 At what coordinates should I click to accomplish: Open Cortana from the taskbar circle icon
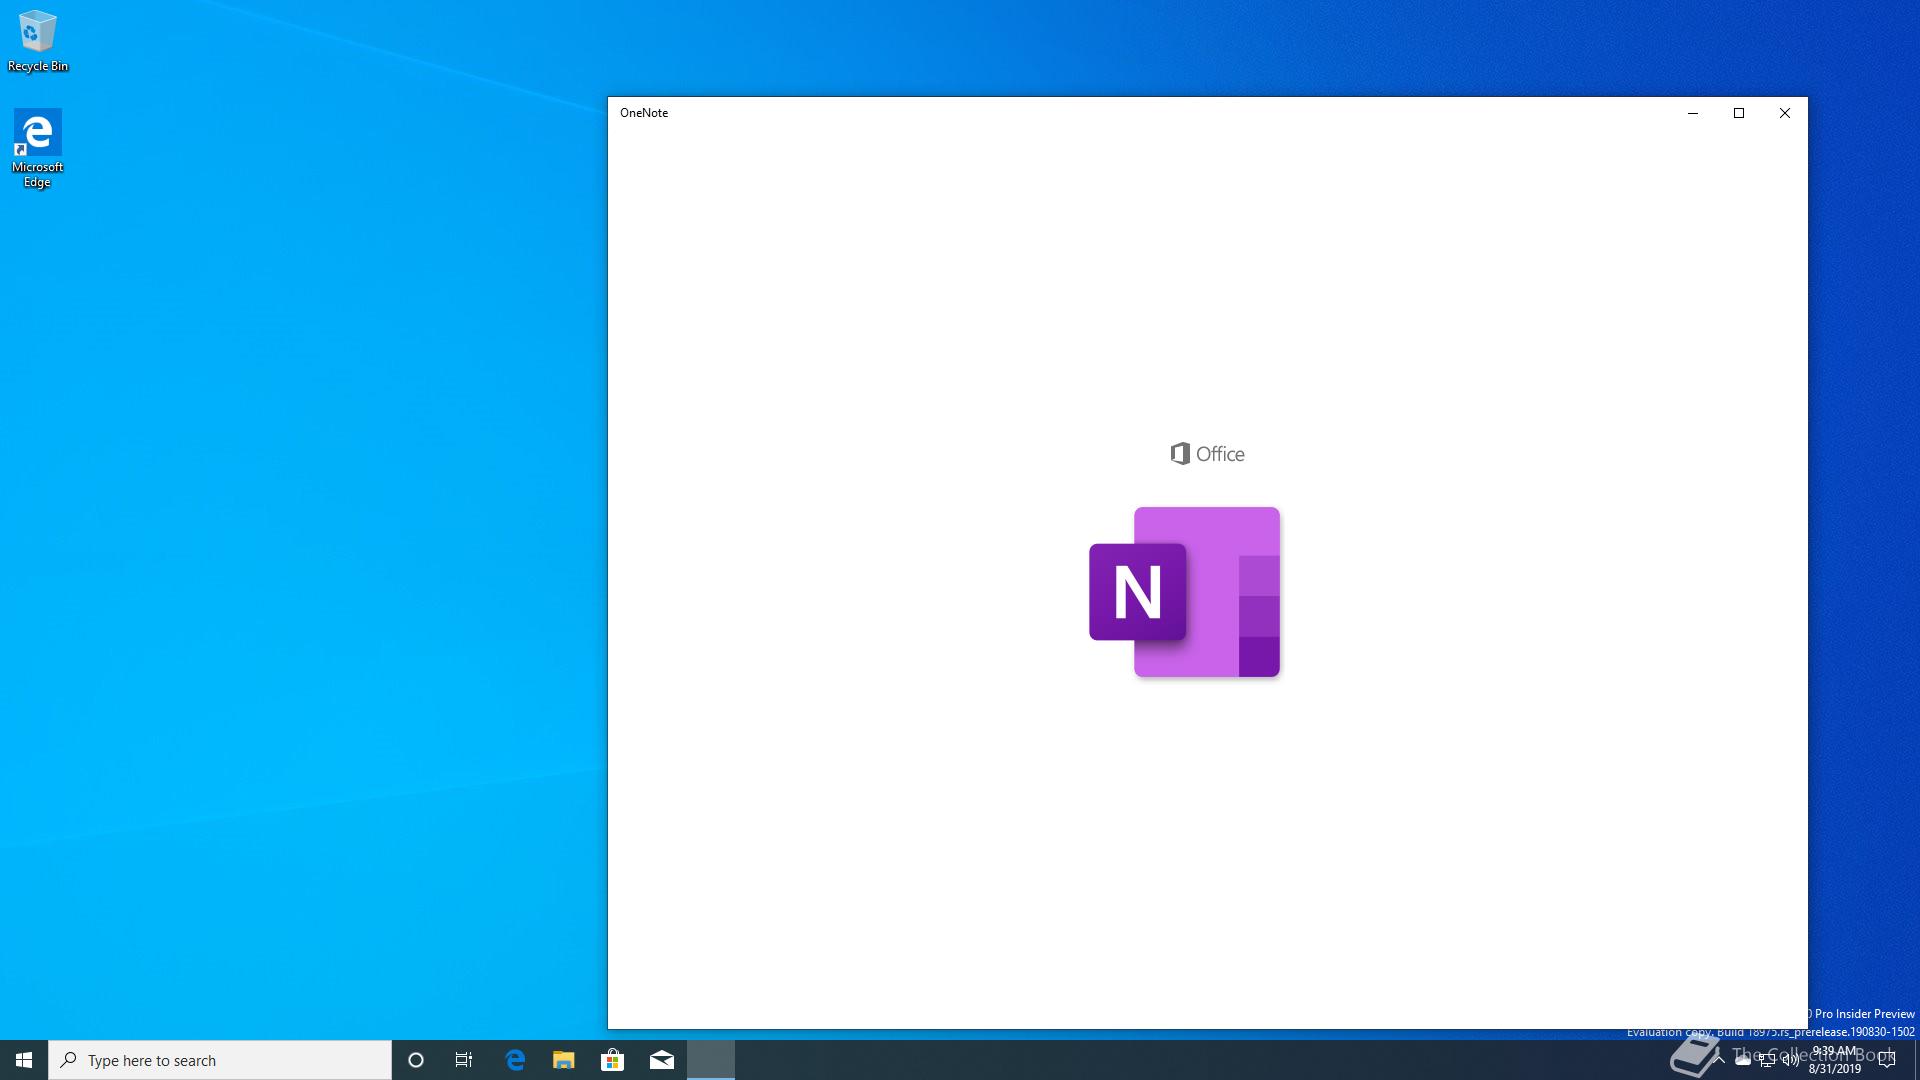[416, 1060]
